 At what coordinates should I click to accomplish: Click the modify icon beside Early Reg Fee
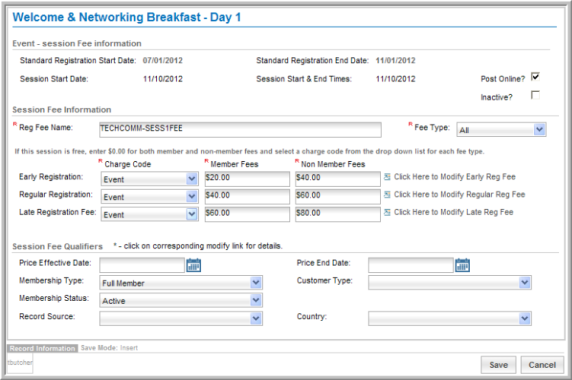tap(387, 177)
